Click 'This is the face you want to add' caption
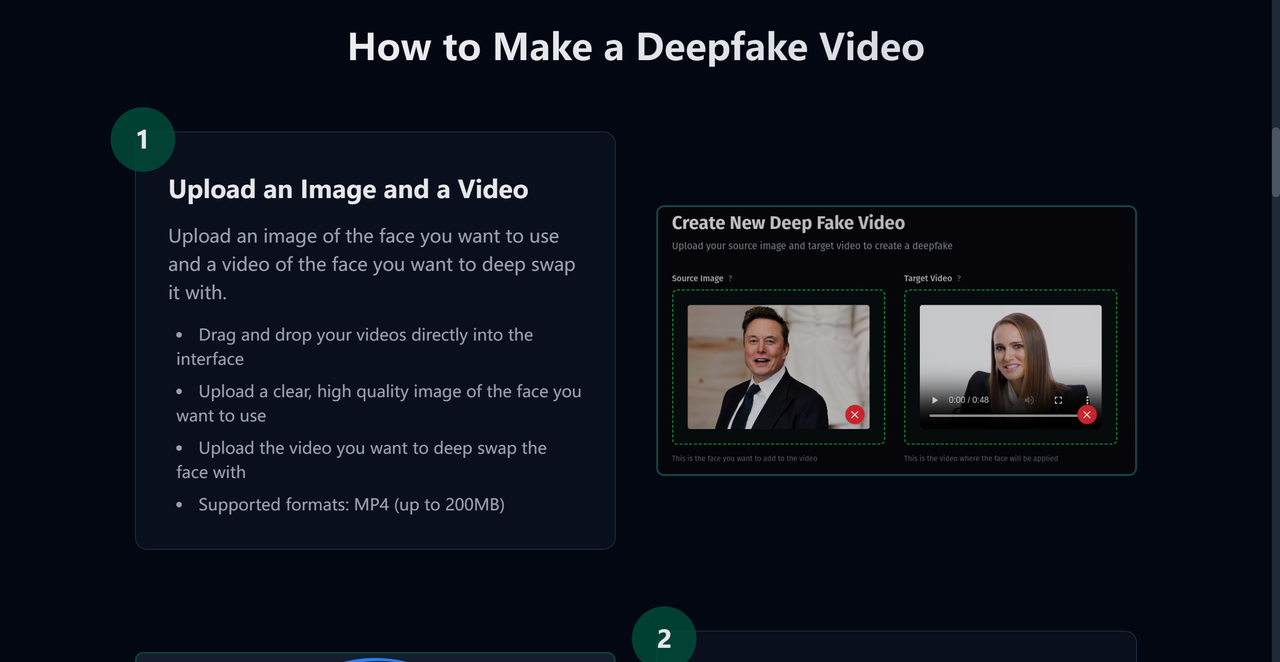 pos(744,458)
